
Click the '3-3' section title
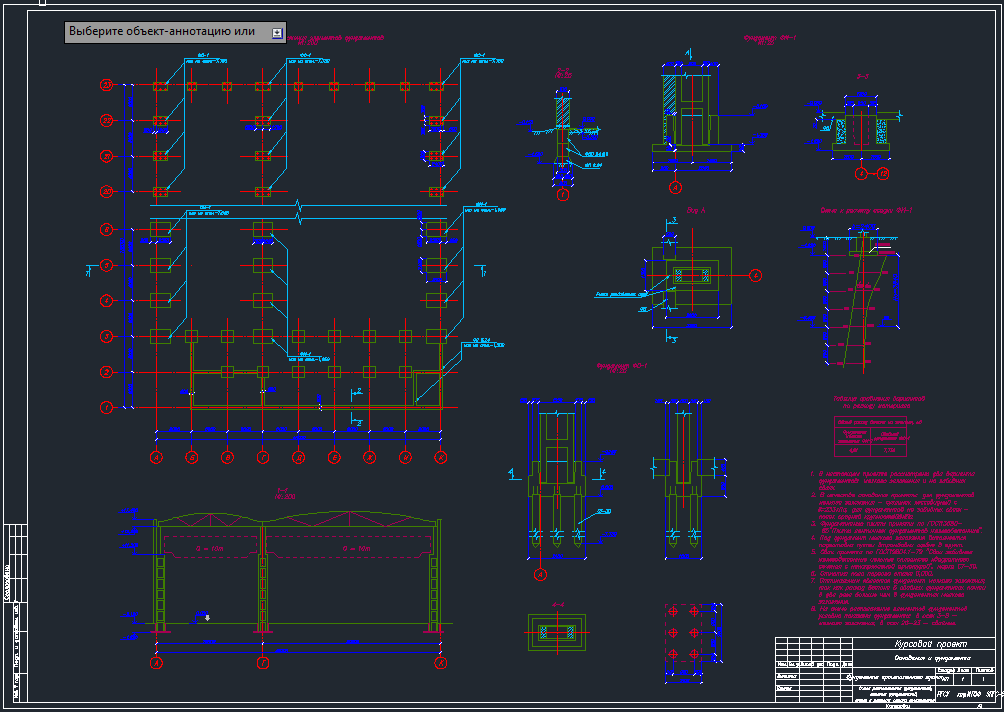(862, 77)
